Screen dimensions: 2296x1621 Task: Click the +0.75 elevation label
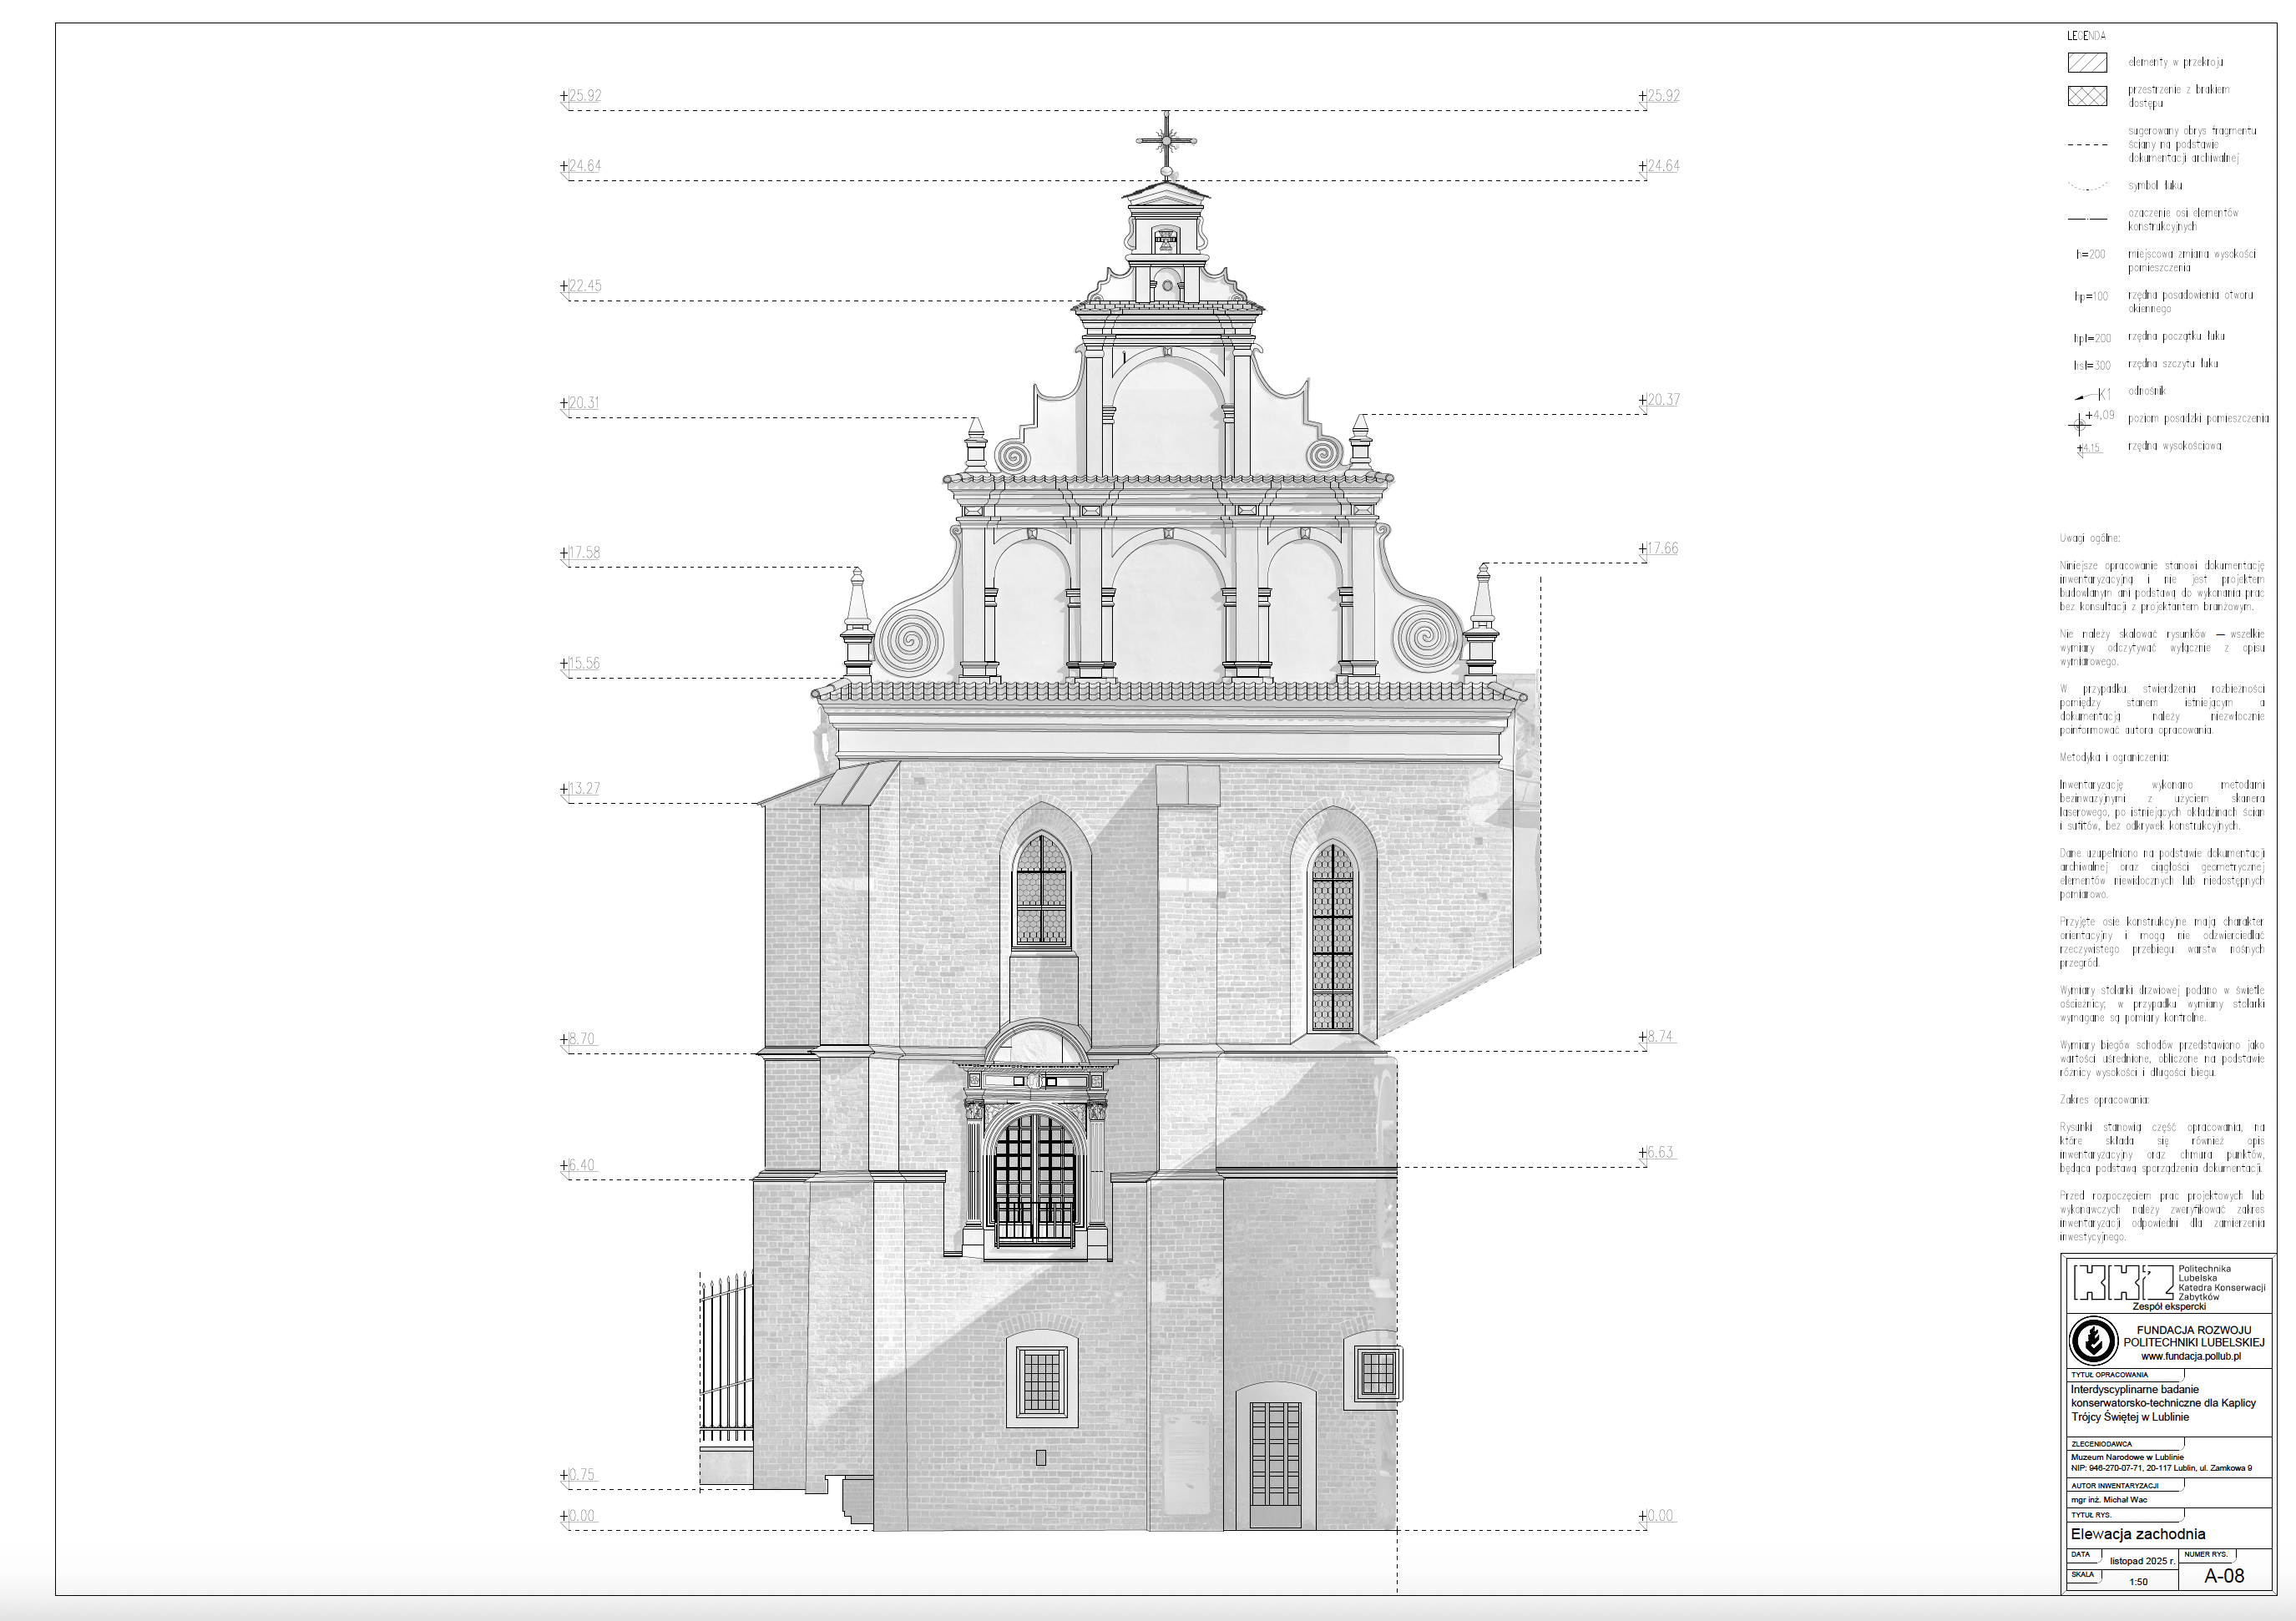click(578, 1475)
